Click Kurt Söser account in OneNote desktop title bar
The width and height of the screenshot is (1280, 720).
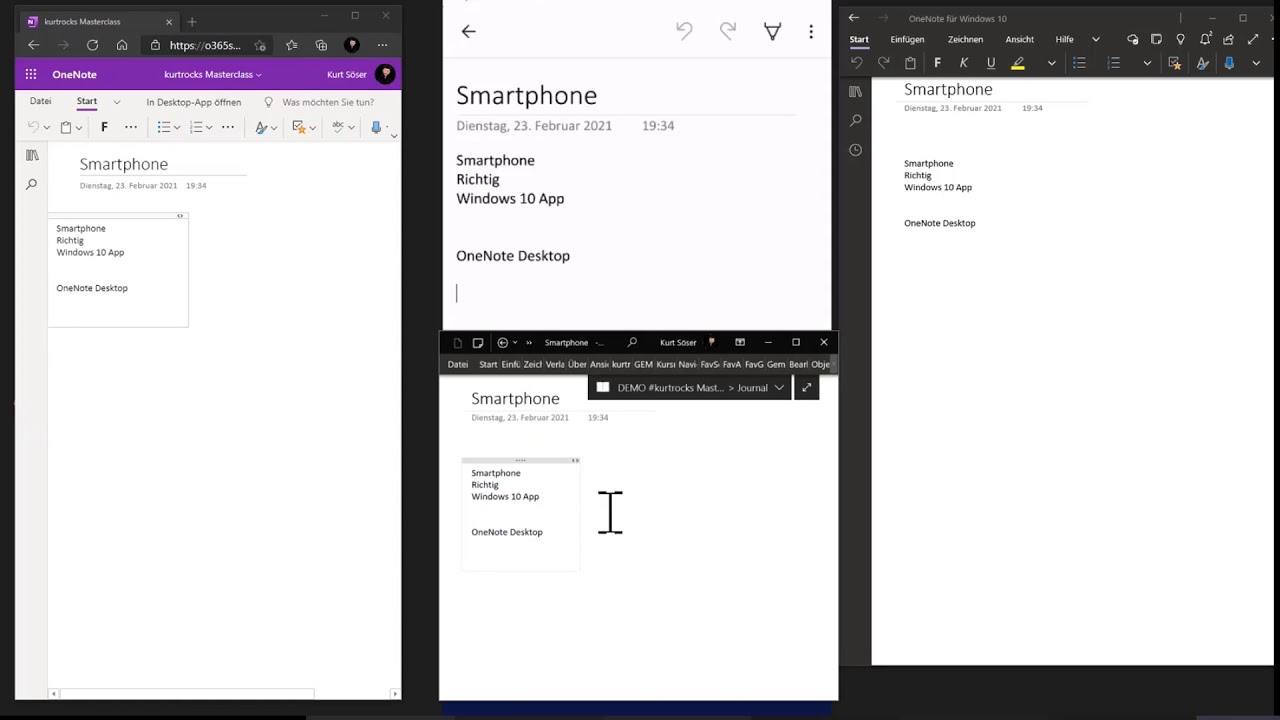click(678, 343)
